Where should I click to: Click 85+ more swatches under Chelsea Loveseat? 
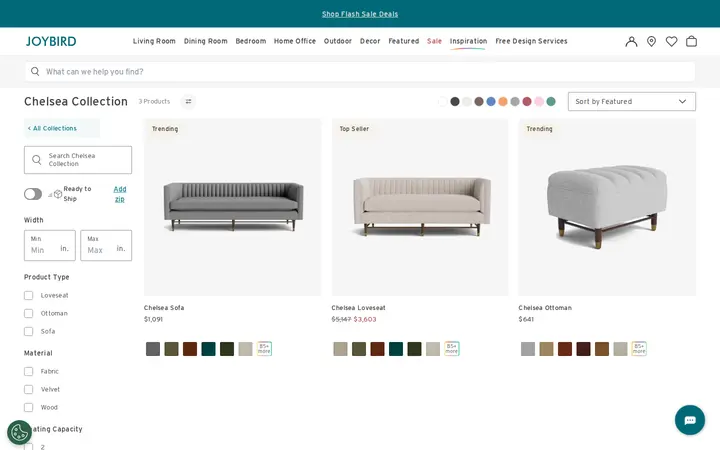pyautogui.click(x=451, y=349)
